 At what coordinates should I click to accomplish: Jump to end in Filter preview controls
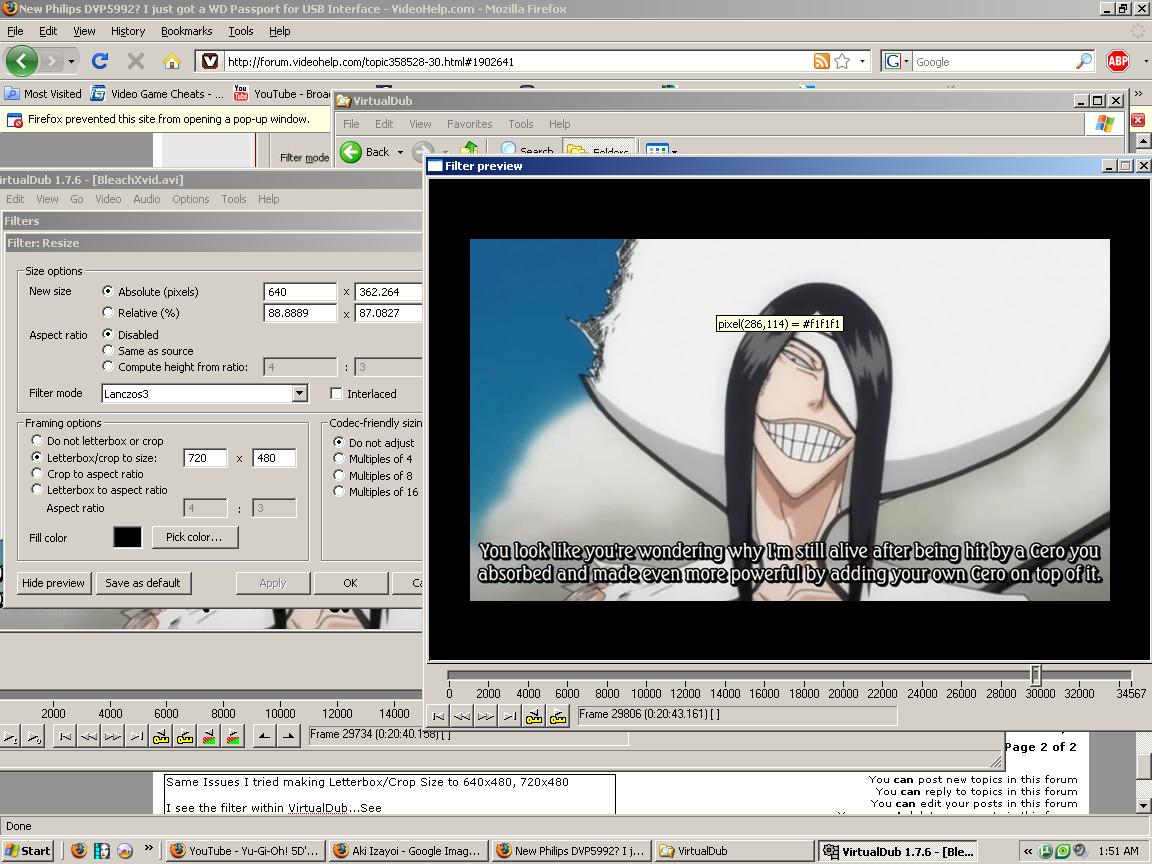510,716
